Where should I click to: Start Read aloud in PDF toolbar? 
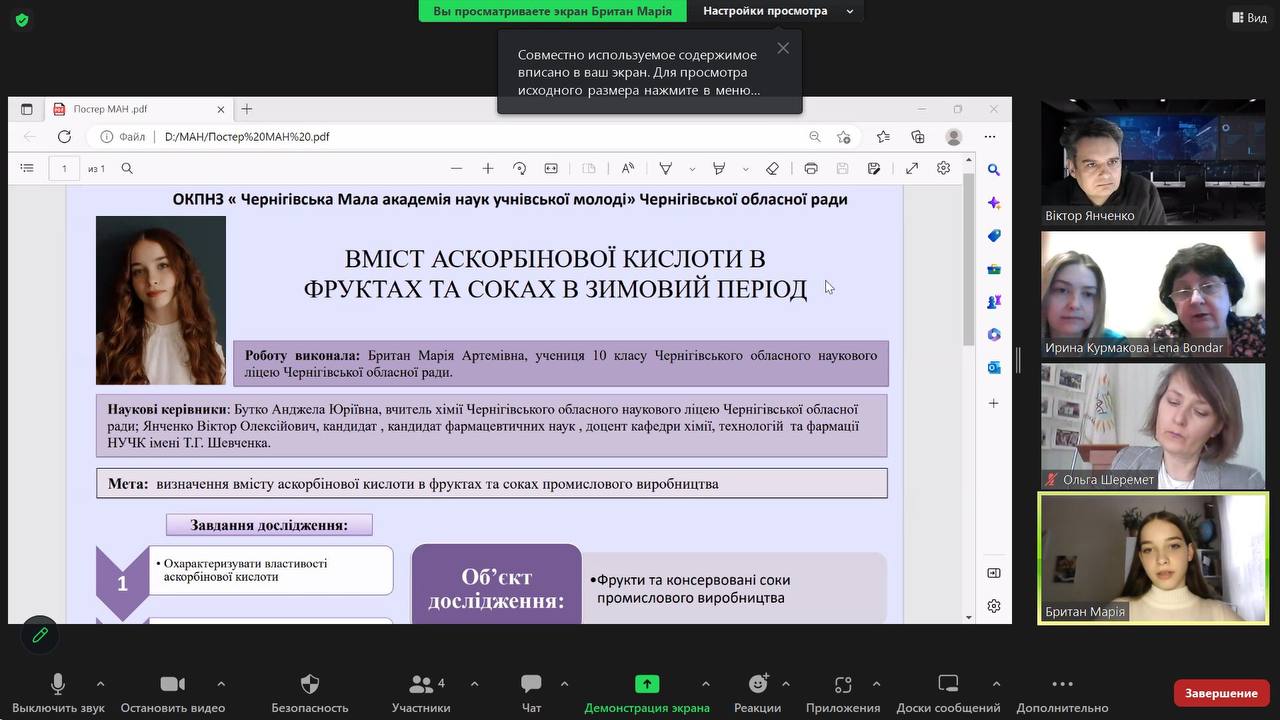(x=628, y=168)
